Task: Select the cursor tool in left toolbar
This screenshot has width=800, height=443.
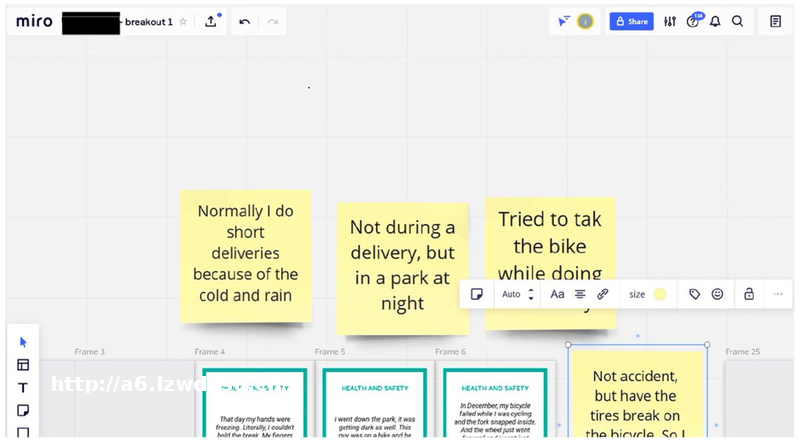Action: point(23,342)
